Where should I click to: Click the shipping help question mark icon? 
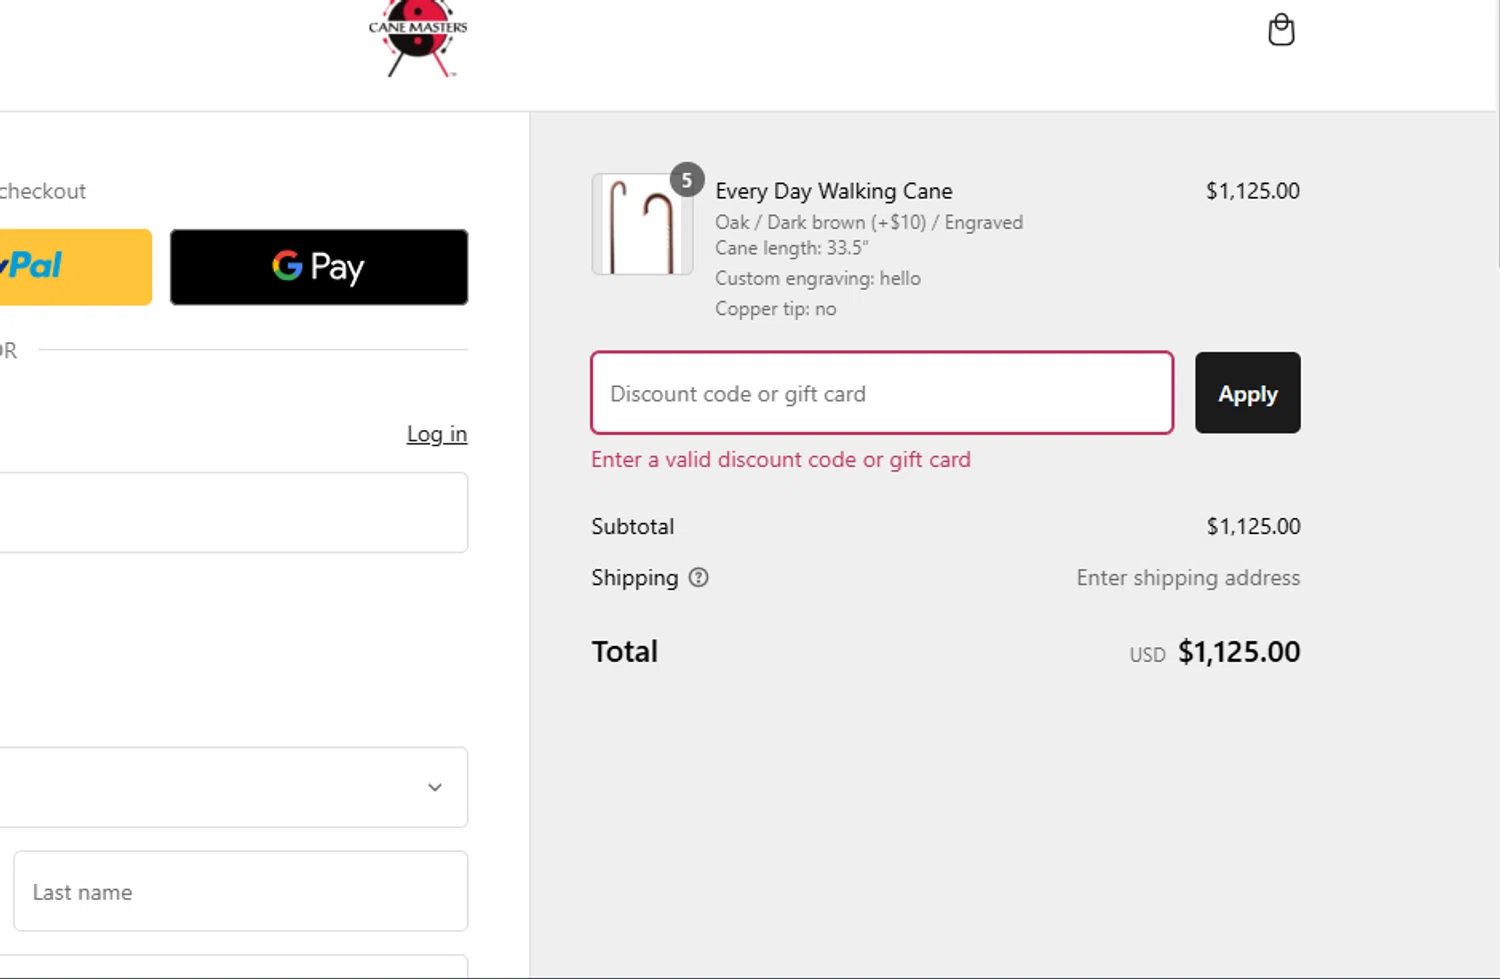pyautogui.click(x=698, y=577)
